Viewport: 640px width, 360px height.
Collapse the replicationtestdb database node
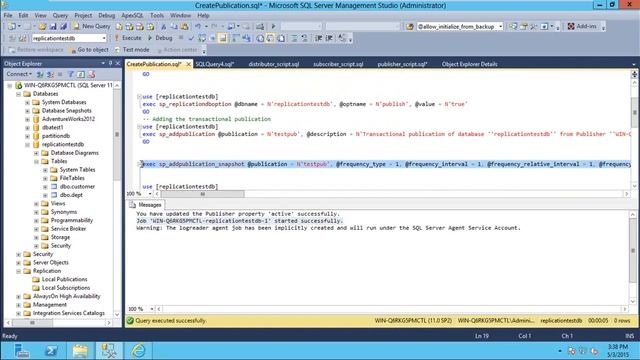click(27, 144)
